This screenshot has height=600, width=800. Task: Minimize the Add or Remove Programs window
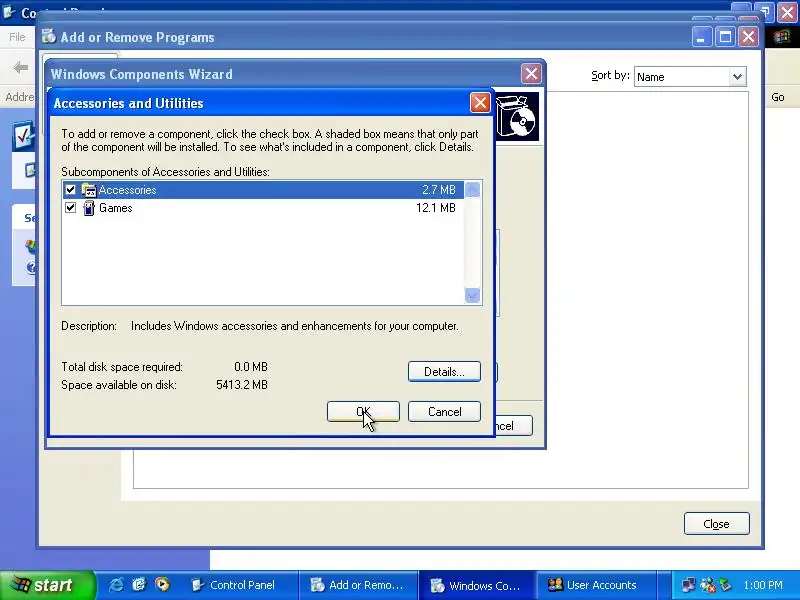pyautogui.click(x=702, y=37)
